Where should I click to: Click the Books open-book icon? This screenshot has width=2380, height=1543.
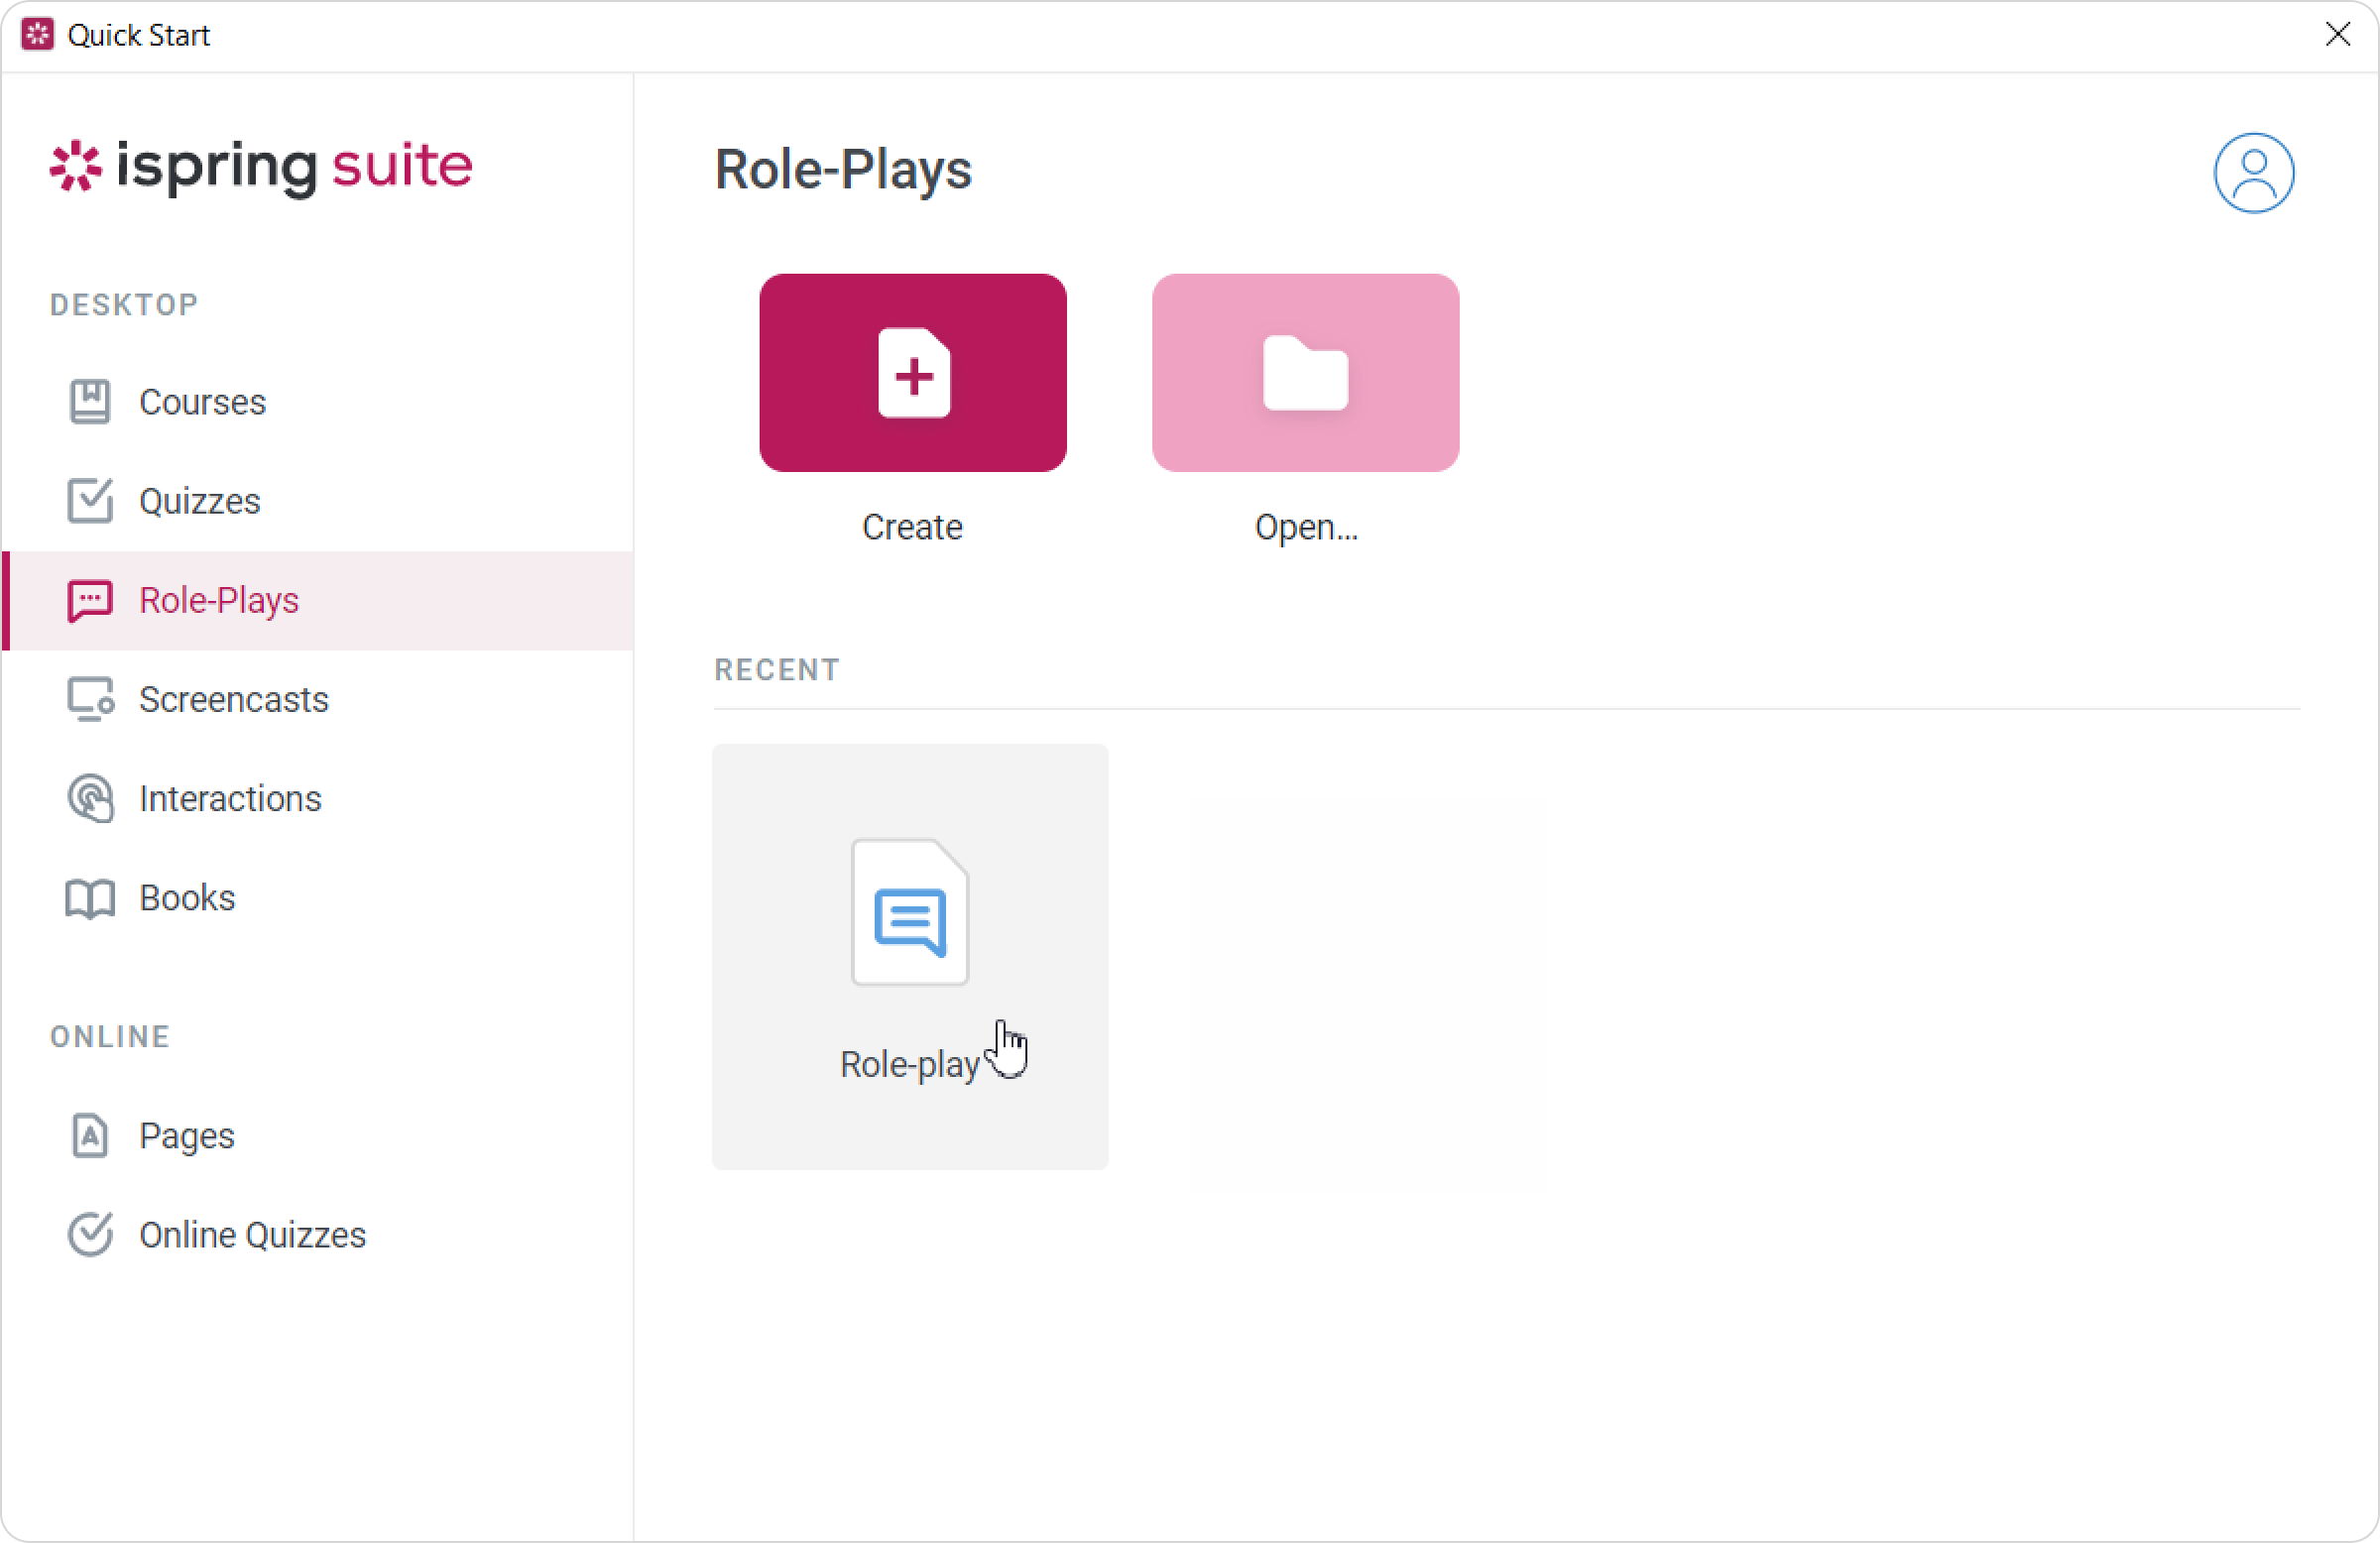point(90,898)
